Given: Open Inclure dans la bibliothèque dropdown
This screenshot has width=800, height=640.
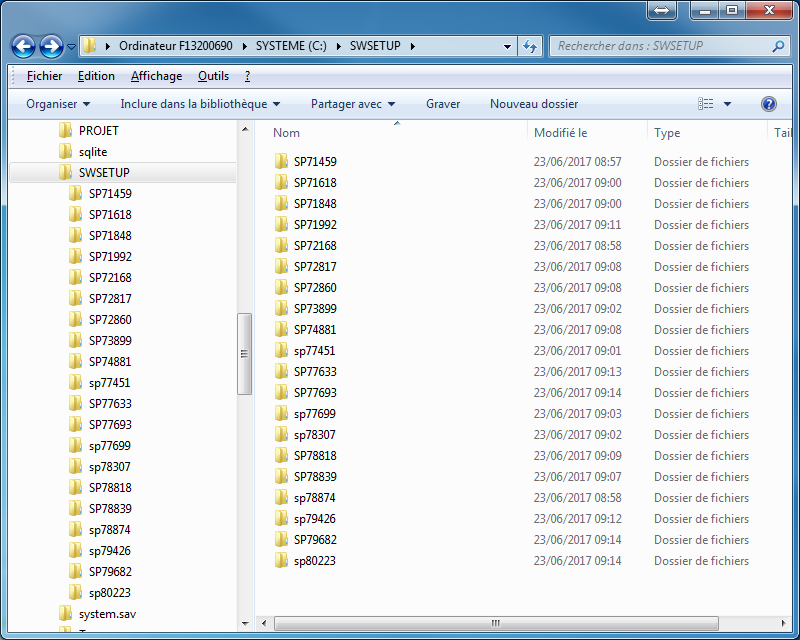Looking at the screenshot, I should (200, 104).
